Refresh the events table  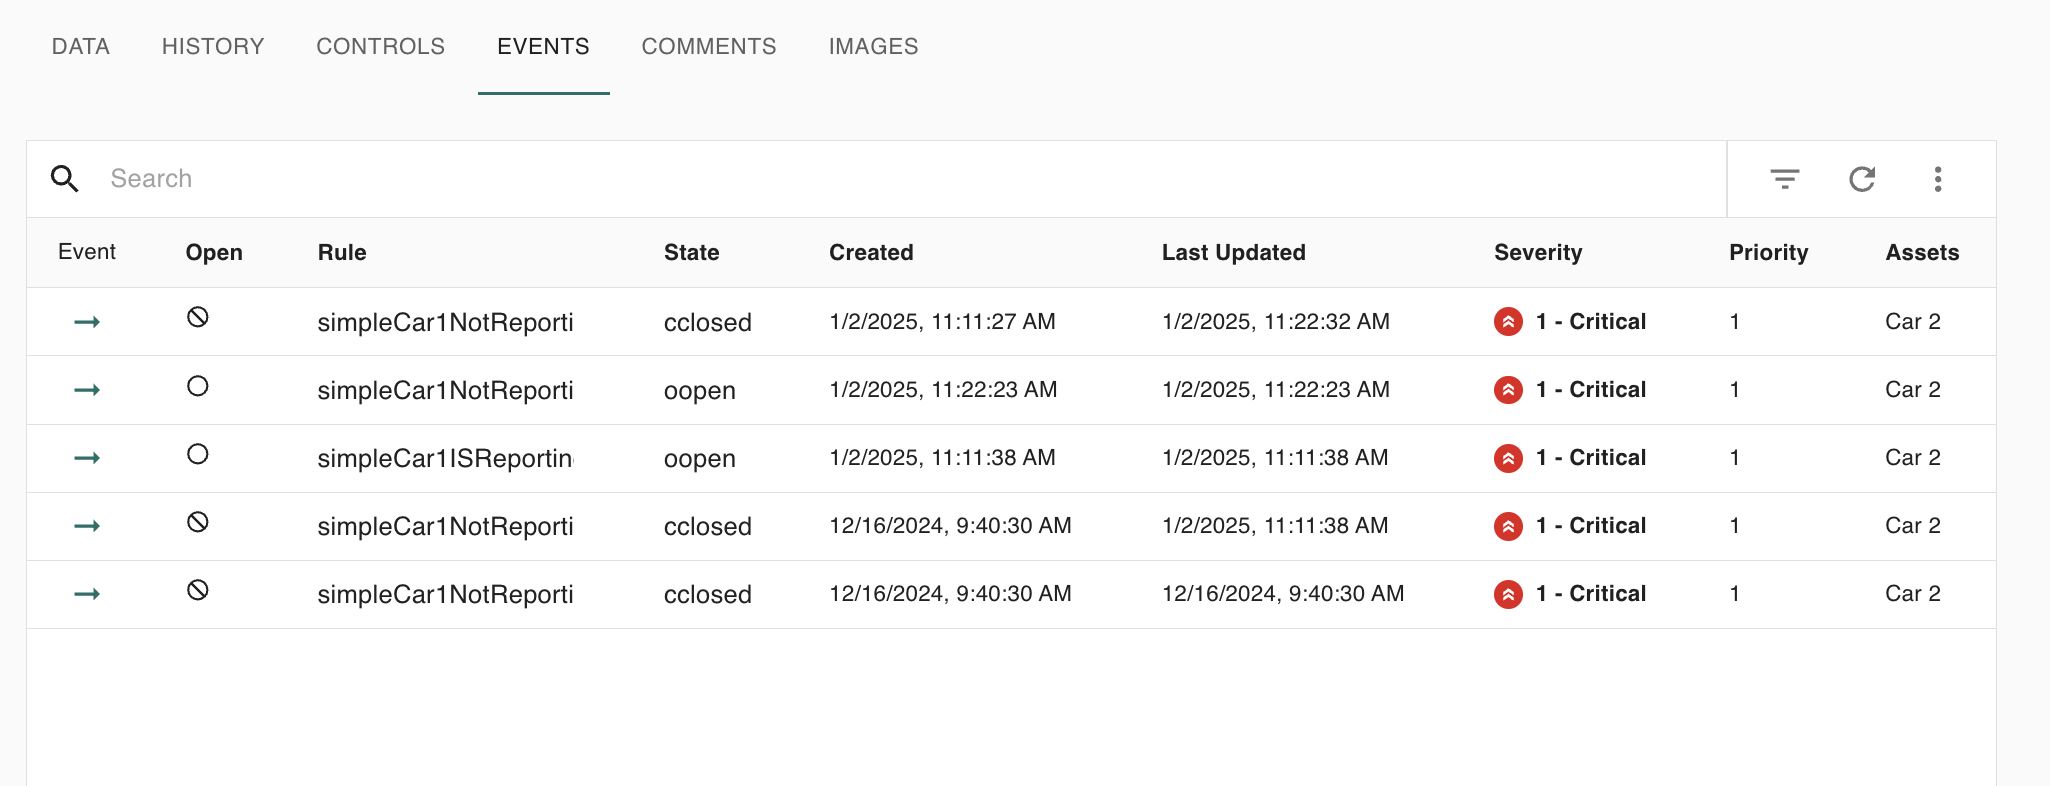point(1861,179)
